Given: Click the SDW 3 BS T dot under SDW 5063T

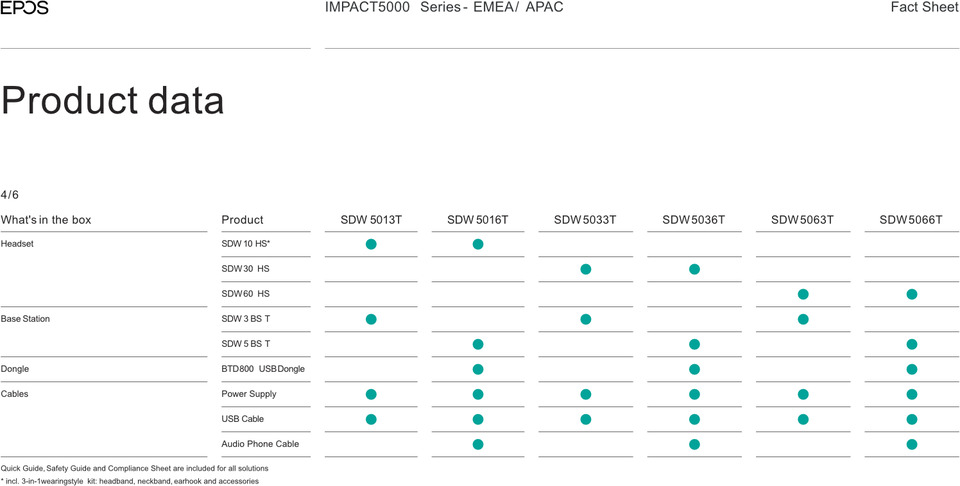Looking at the screenshot, I should point(803,319).
